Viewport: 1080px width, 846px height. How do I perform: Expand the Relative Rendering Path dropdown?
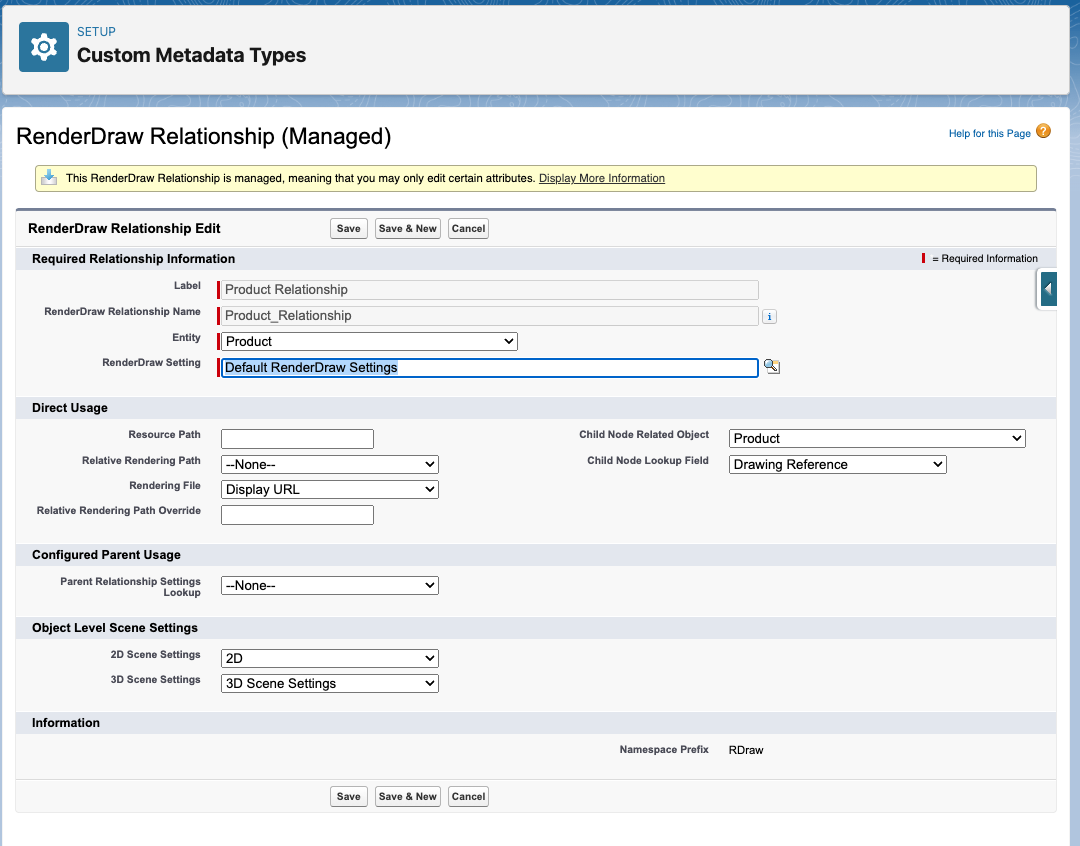(329, 464)
